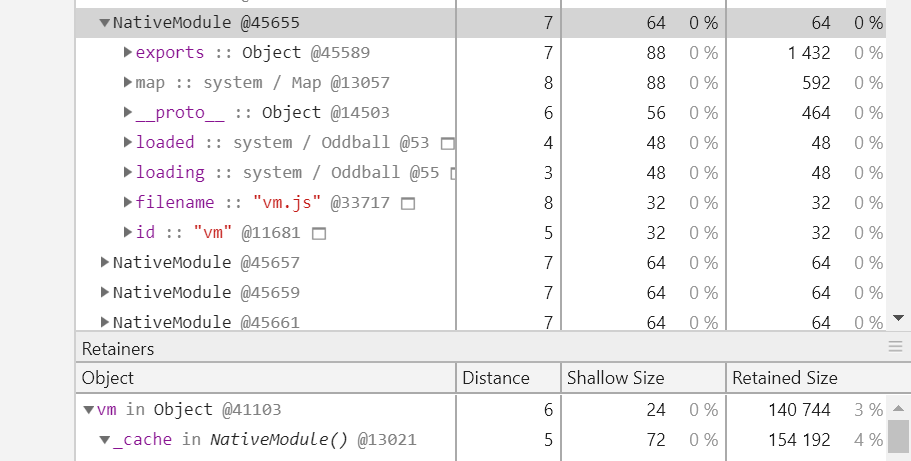Viewport: 911px width, 461px height.
Task: Open the Retainers panel hamburger menu icon
Action: [895, 348]
